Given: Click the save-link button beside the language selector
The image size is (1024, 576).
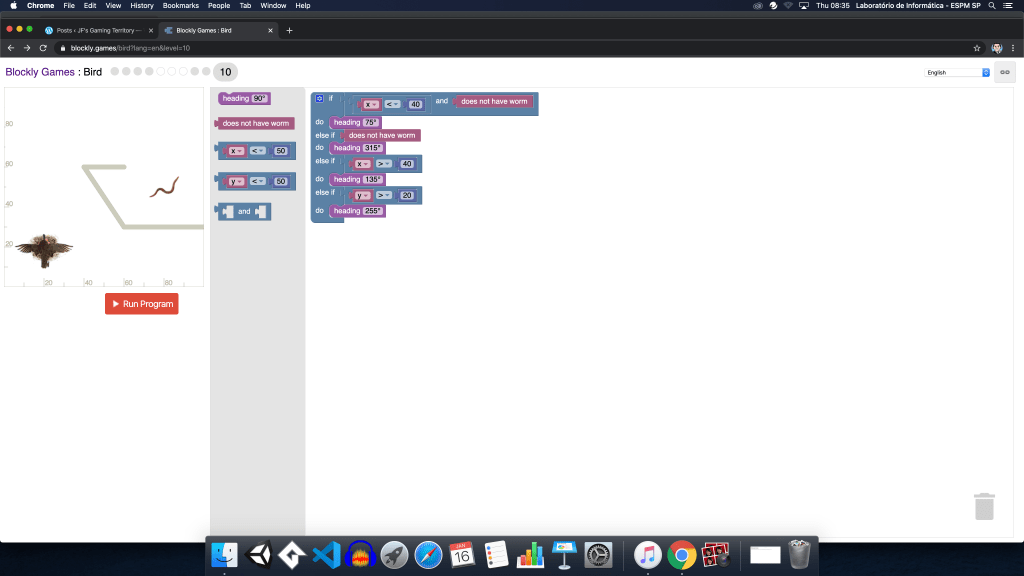Looking at the screenshot, I should [x=1004, y=72].
